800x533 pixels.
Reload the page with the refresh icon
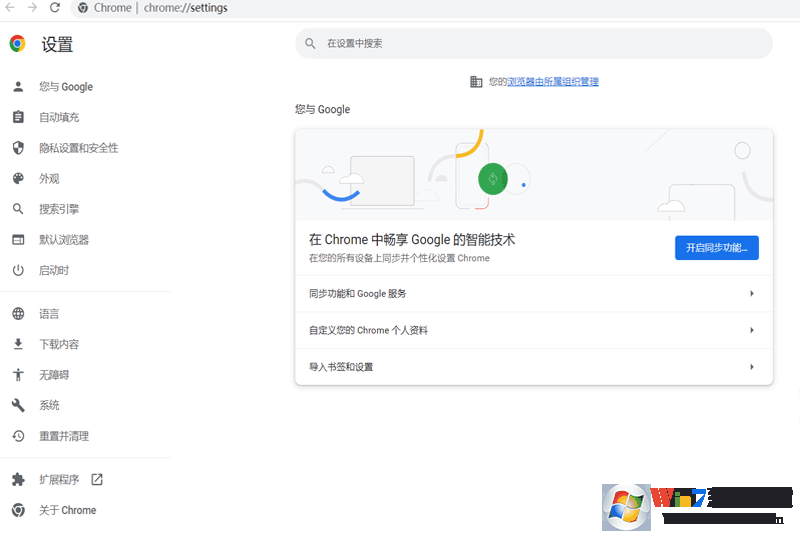[x=55, y=8]
